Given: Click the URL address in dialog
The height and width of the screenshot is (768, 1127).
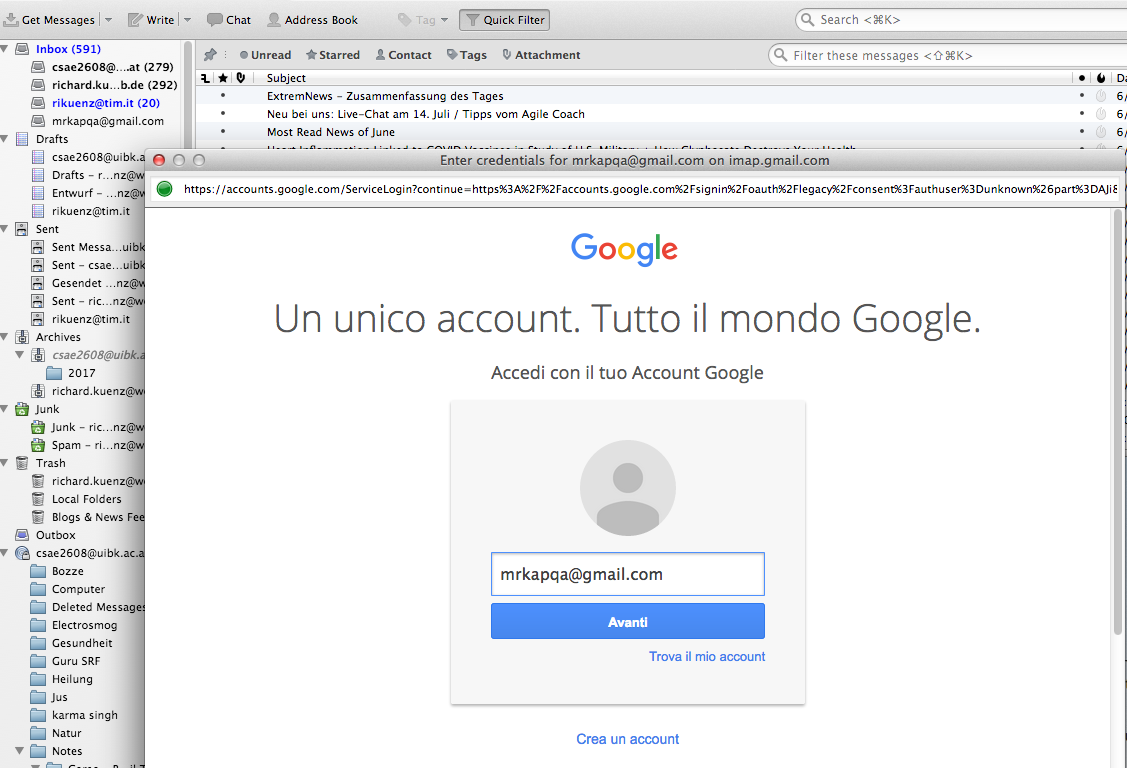Looking at the screenshot, I should 650,189.
